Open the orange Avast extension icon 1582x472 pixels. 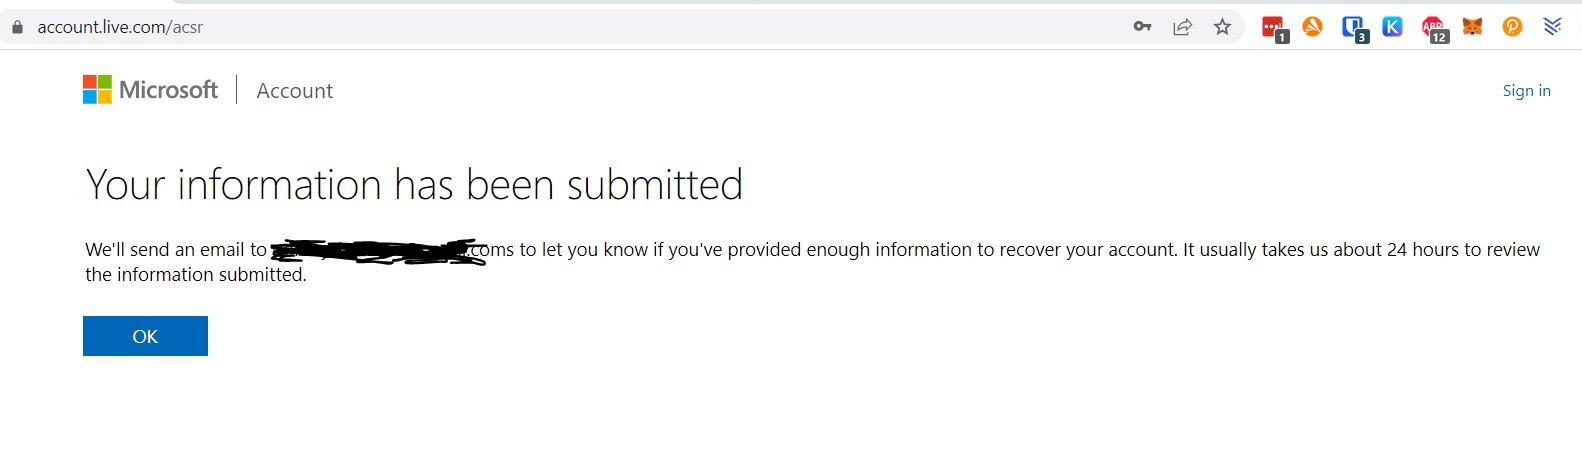tap(1312, 27)
